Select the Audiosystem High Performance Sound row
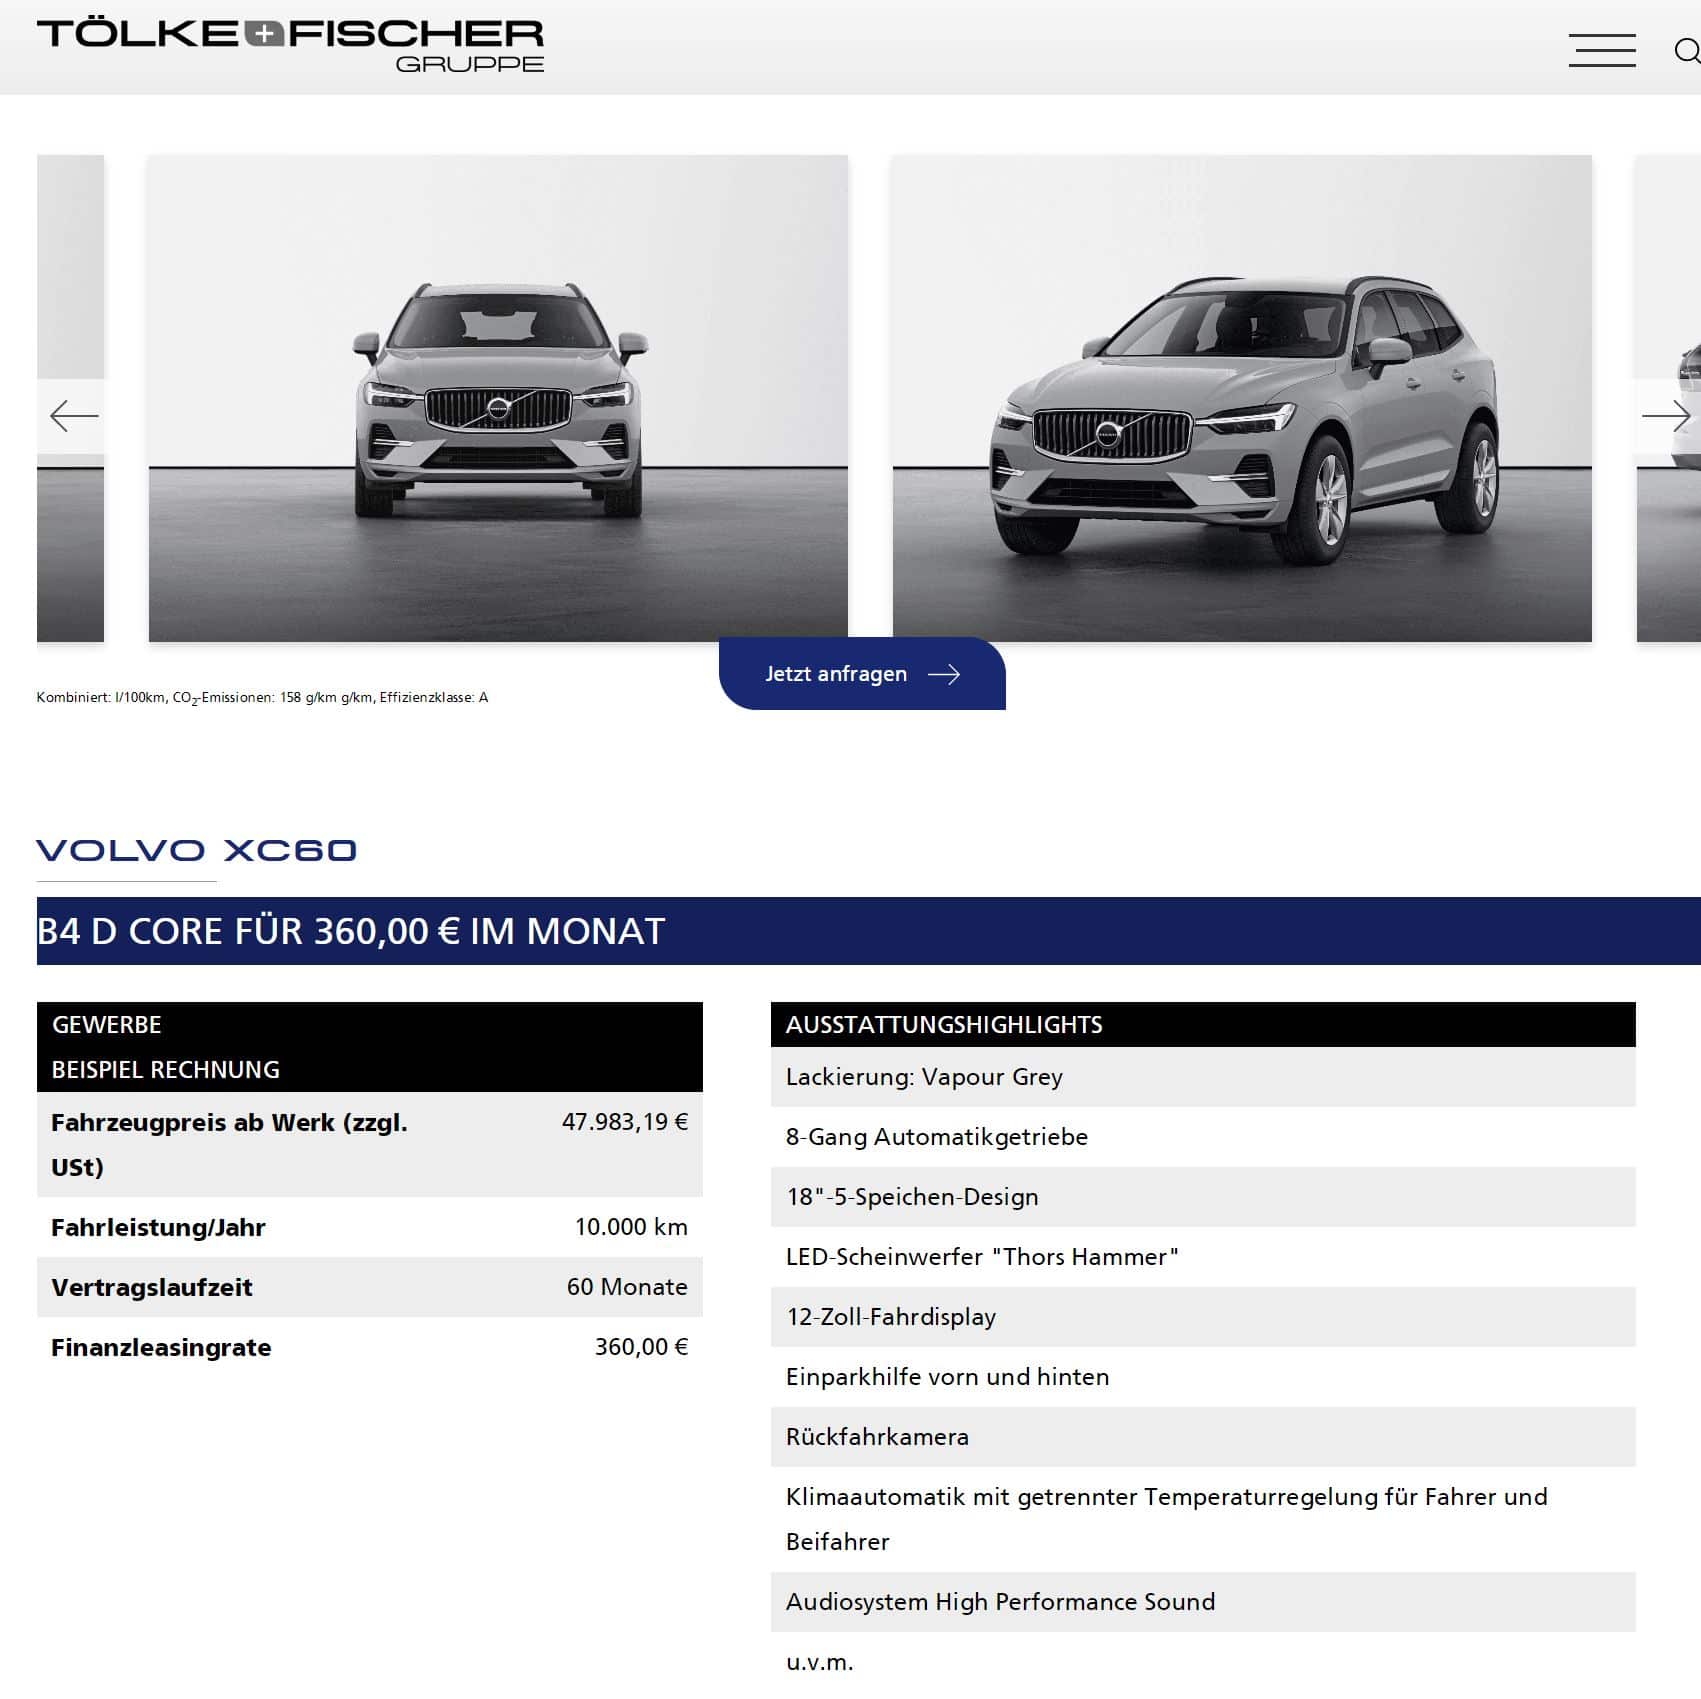 click(x=1203, y=1602)
